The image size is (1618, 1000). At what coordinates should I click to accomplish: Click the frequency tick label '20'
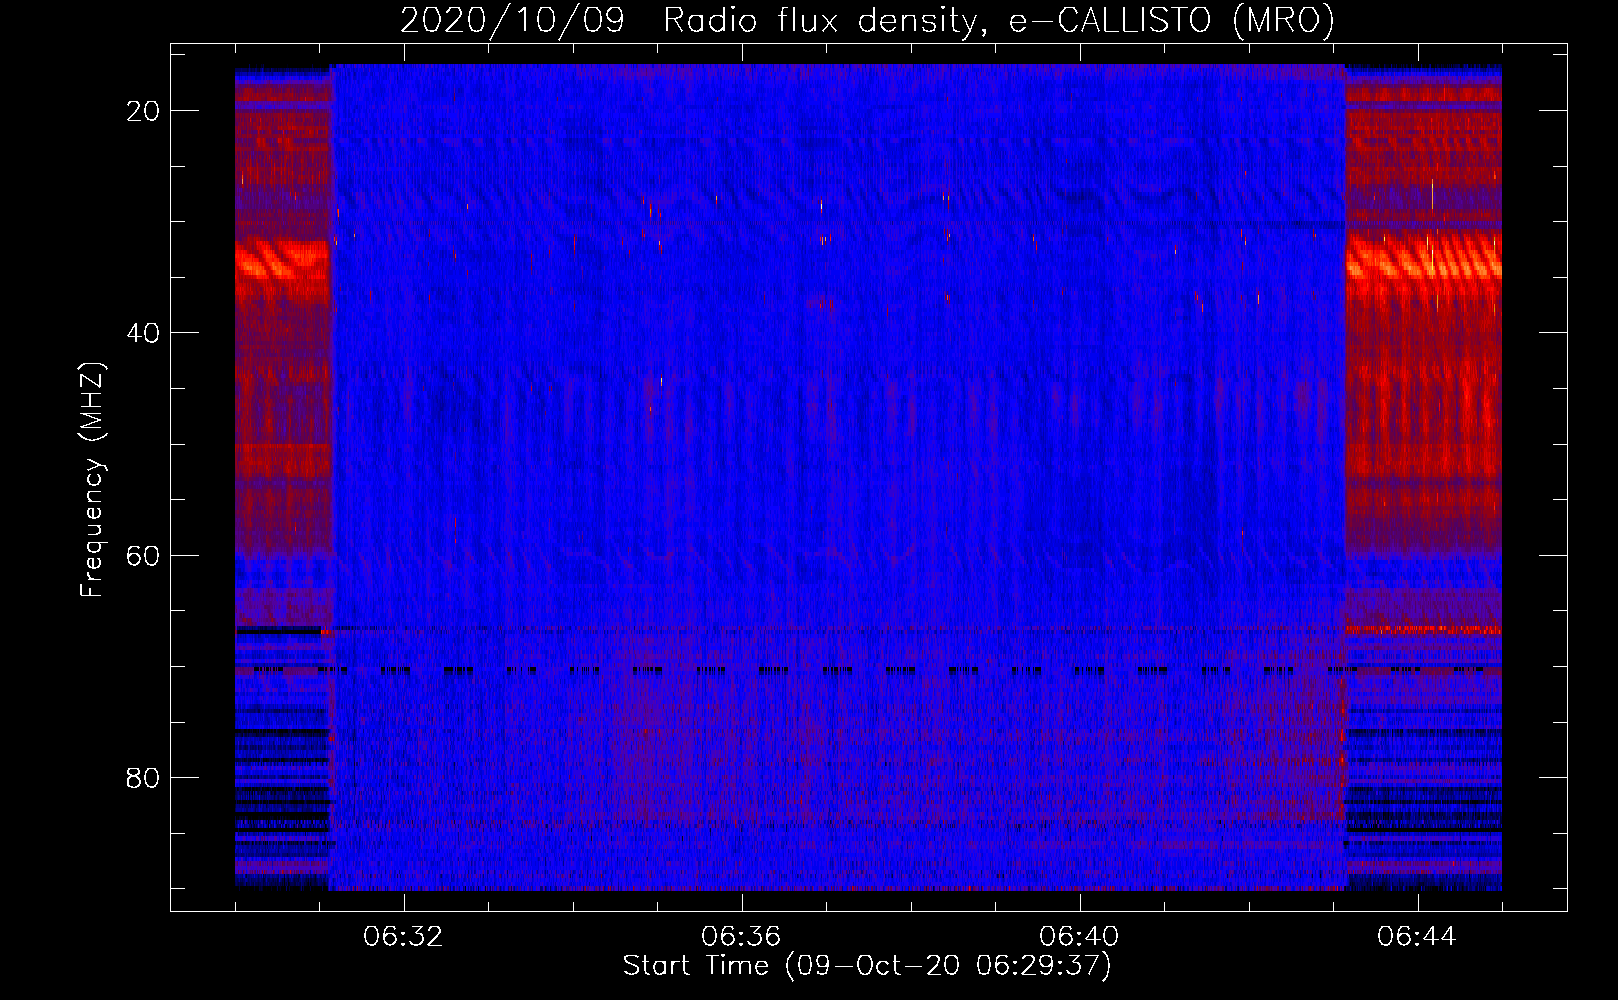coord(144,111)
